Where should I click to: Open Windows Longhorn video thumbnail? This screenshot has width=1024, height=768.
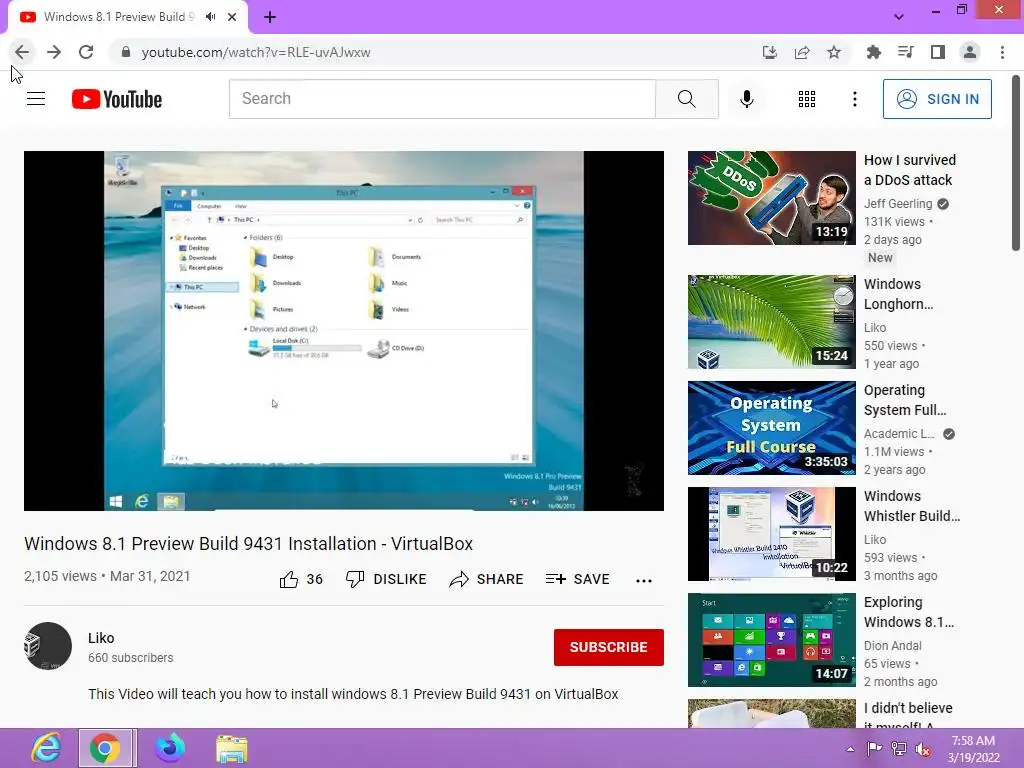771,322
